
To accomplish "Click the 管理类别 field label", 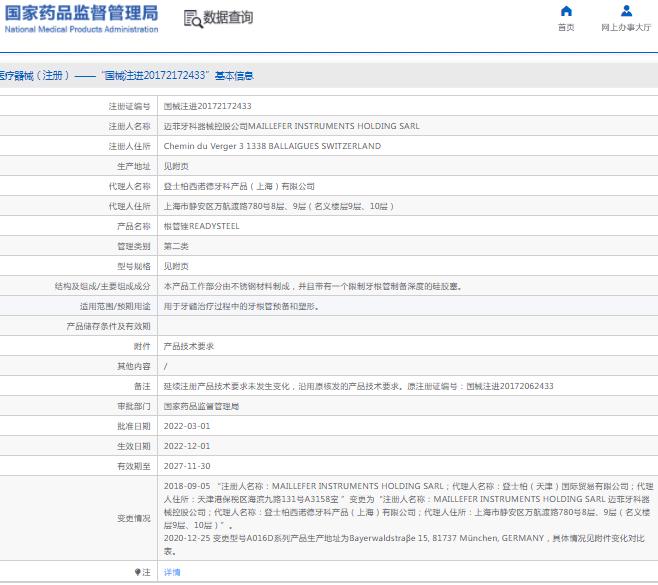I will [x=133, y=246].
